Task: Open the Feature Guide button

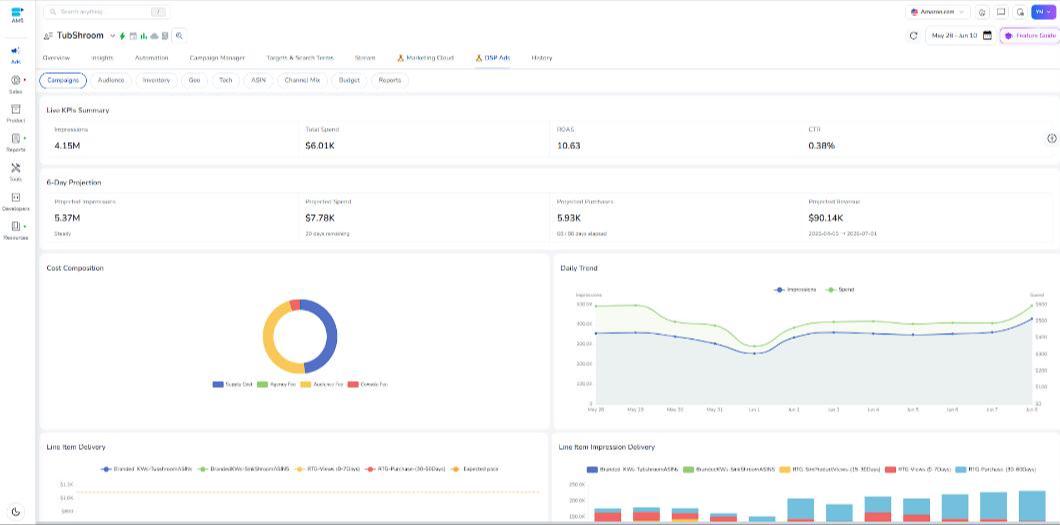Action: pos(1030,36)
